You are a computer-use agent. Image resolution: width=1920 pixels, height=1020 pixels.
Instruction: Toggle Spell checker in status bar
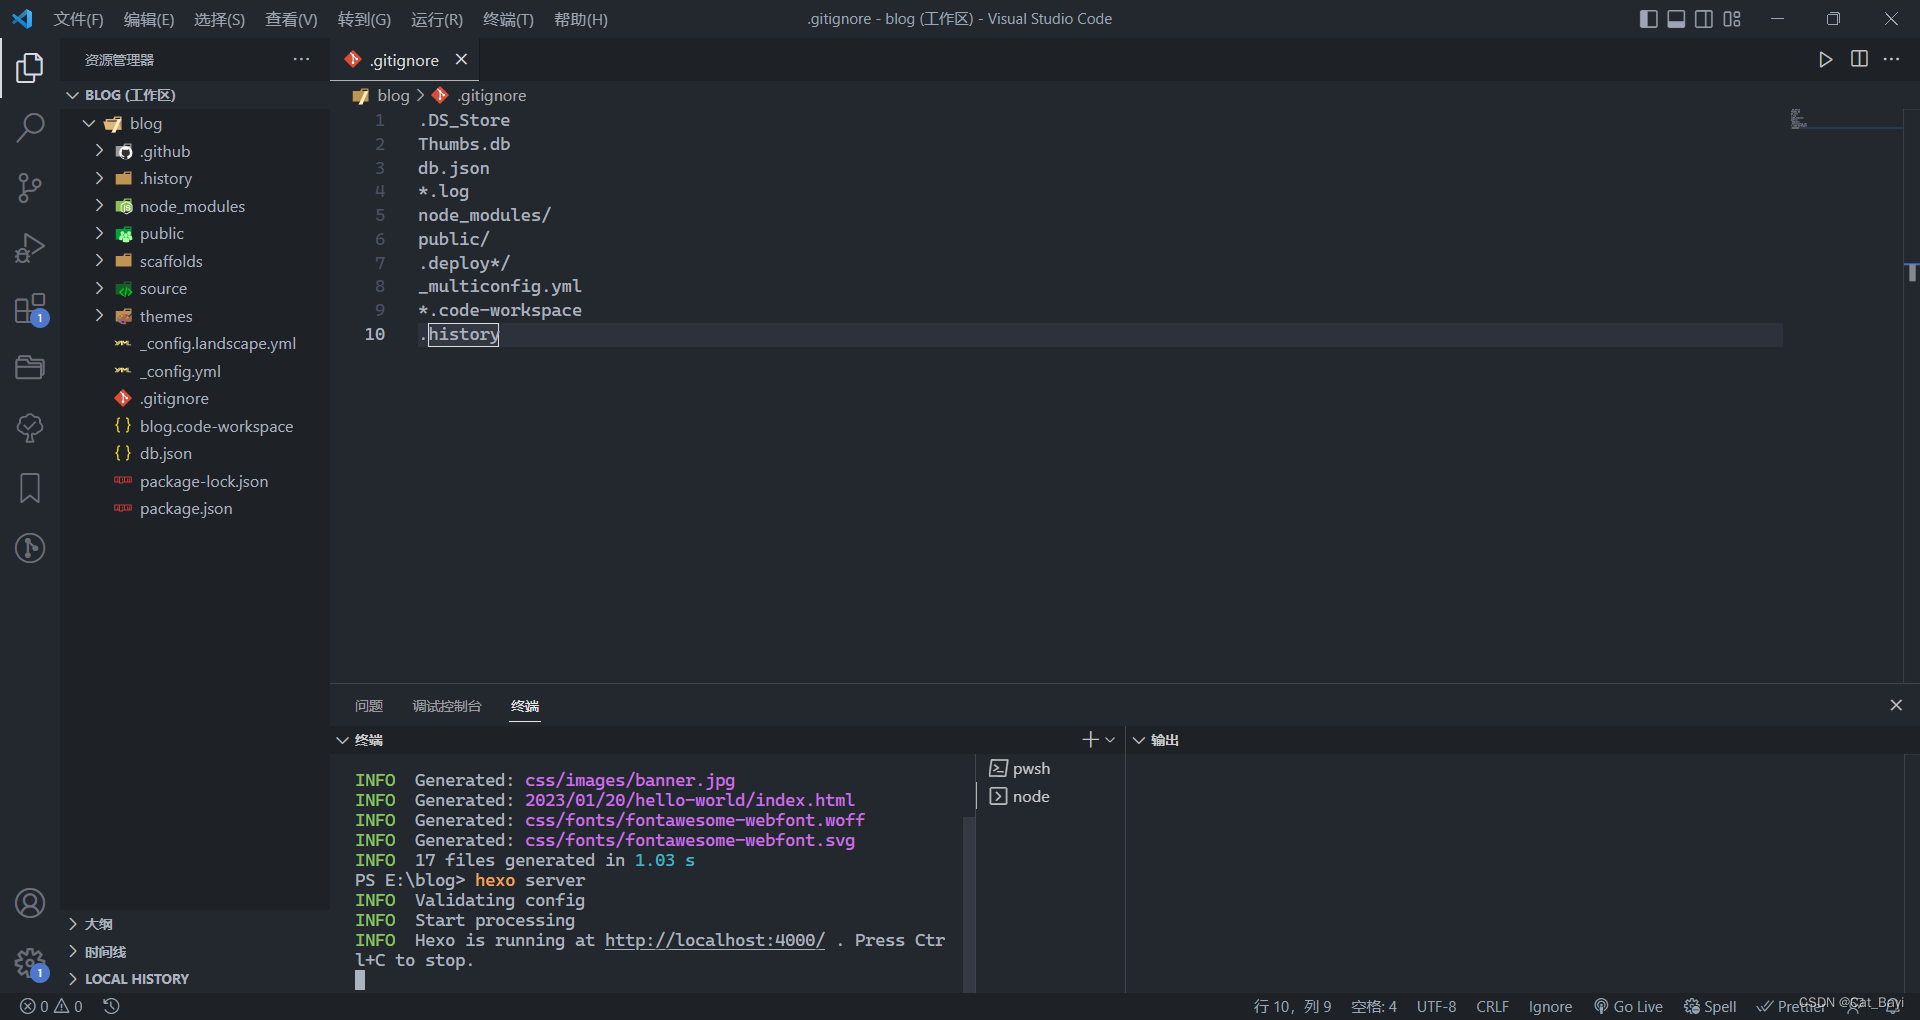click(1710, 1006)
